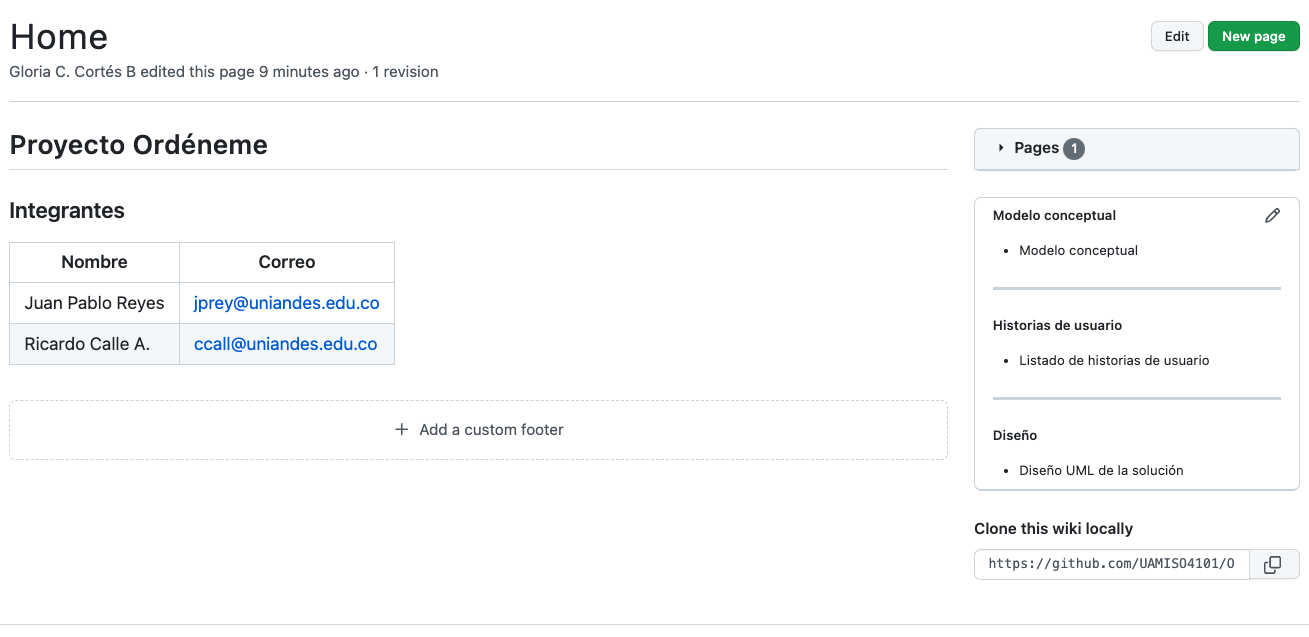
Task: Click the plus icon for custom footer
Action: click(402, 430)
